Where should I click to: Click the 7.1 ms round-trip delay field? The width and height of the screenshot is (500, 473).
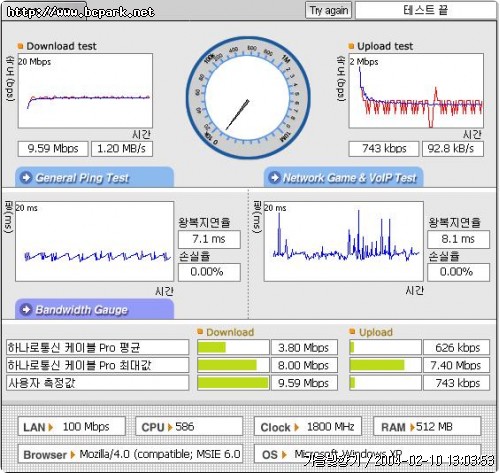tap(209, 239)
